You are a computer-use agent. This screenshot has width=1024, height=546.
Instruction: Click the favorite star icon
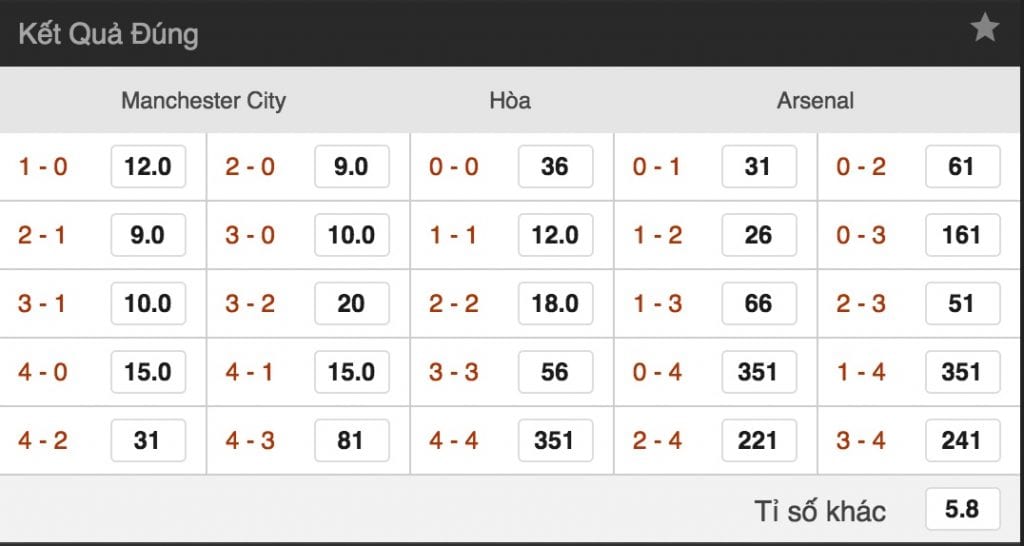[x=985, y=29]
